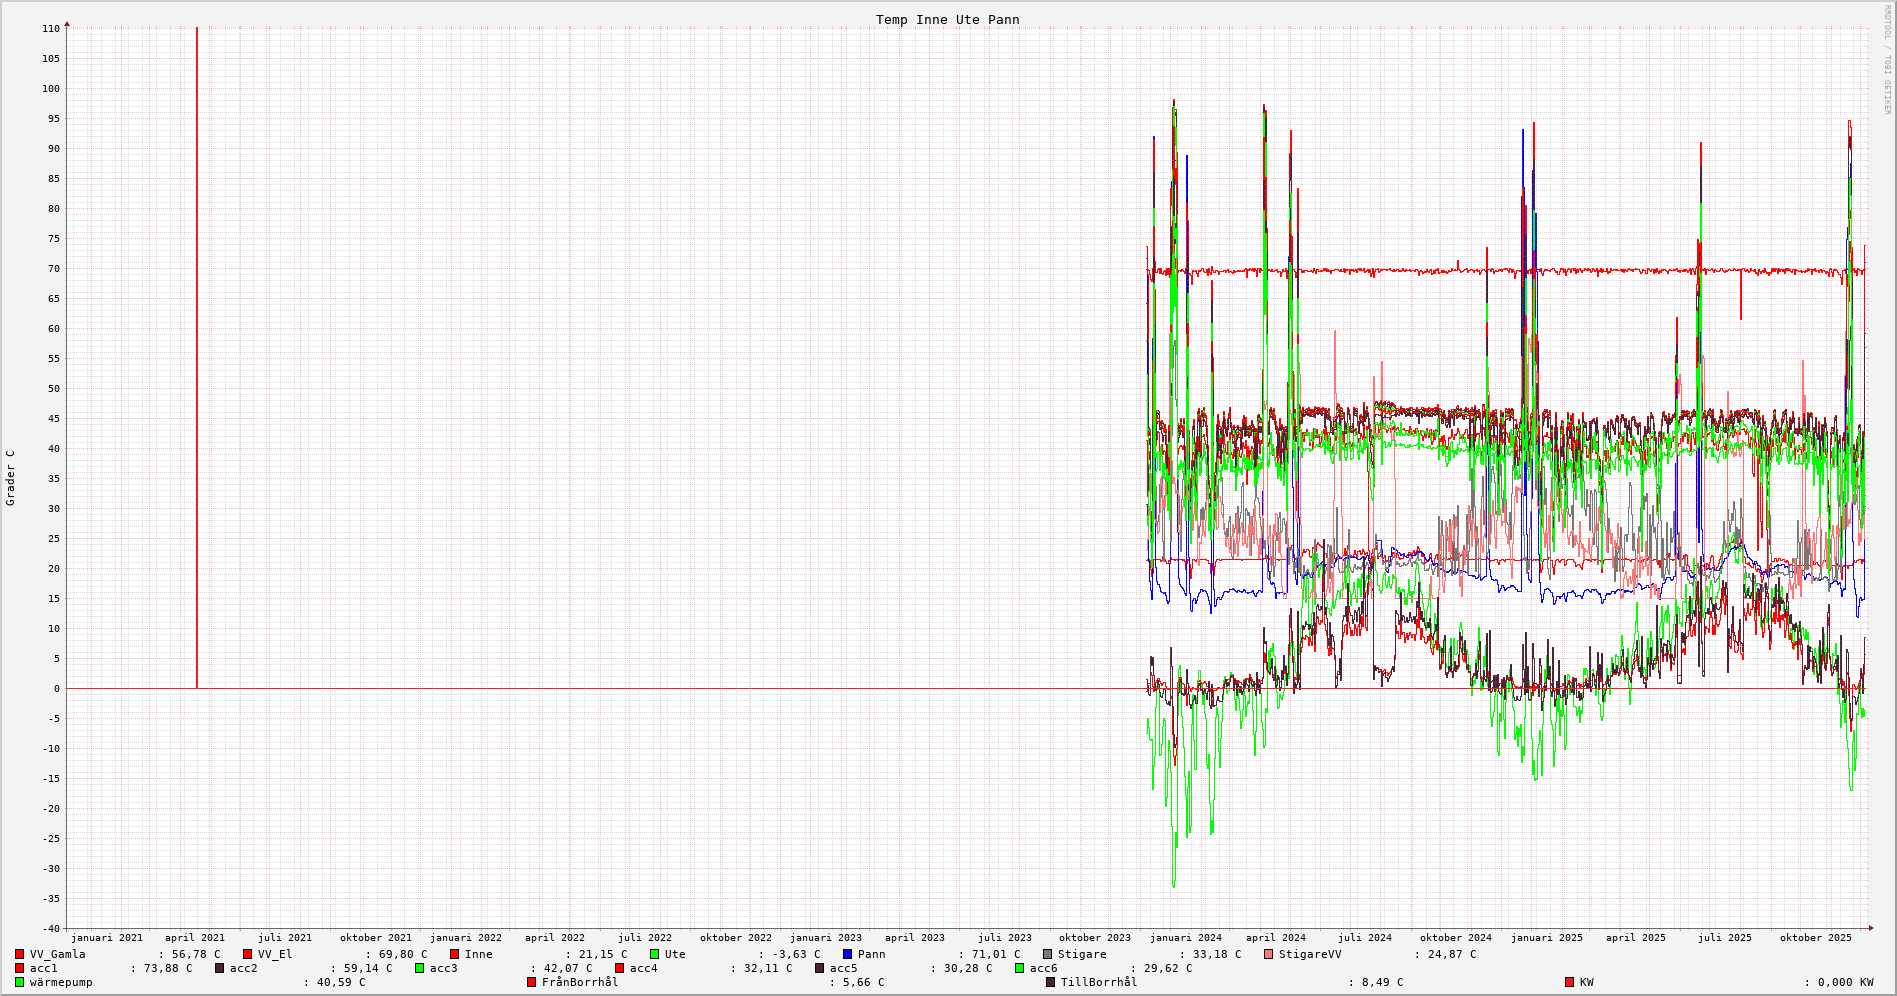Viewport: 1897px width, 996px height.
Task: Click the januari 2024 time axis label
Action: tap(1185, 938)
